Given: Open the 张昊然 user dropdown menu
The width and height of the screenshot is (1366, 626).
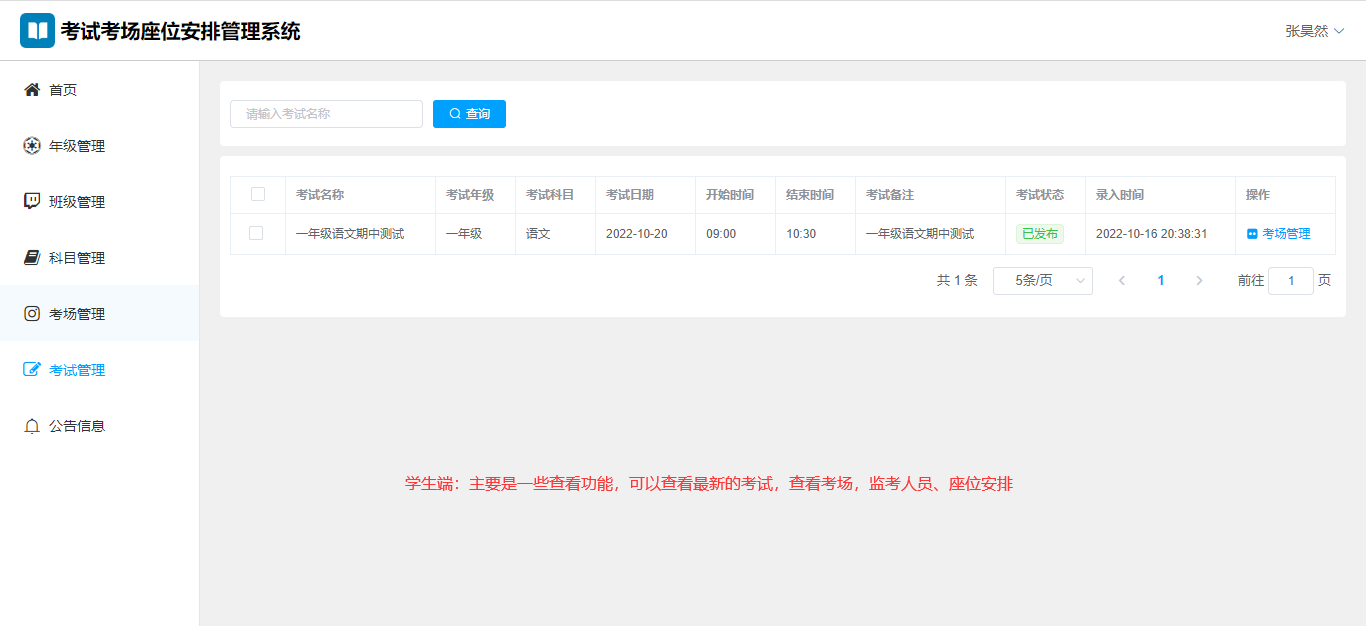Looking at the screenshot, I should click(x=1314, y=31).
